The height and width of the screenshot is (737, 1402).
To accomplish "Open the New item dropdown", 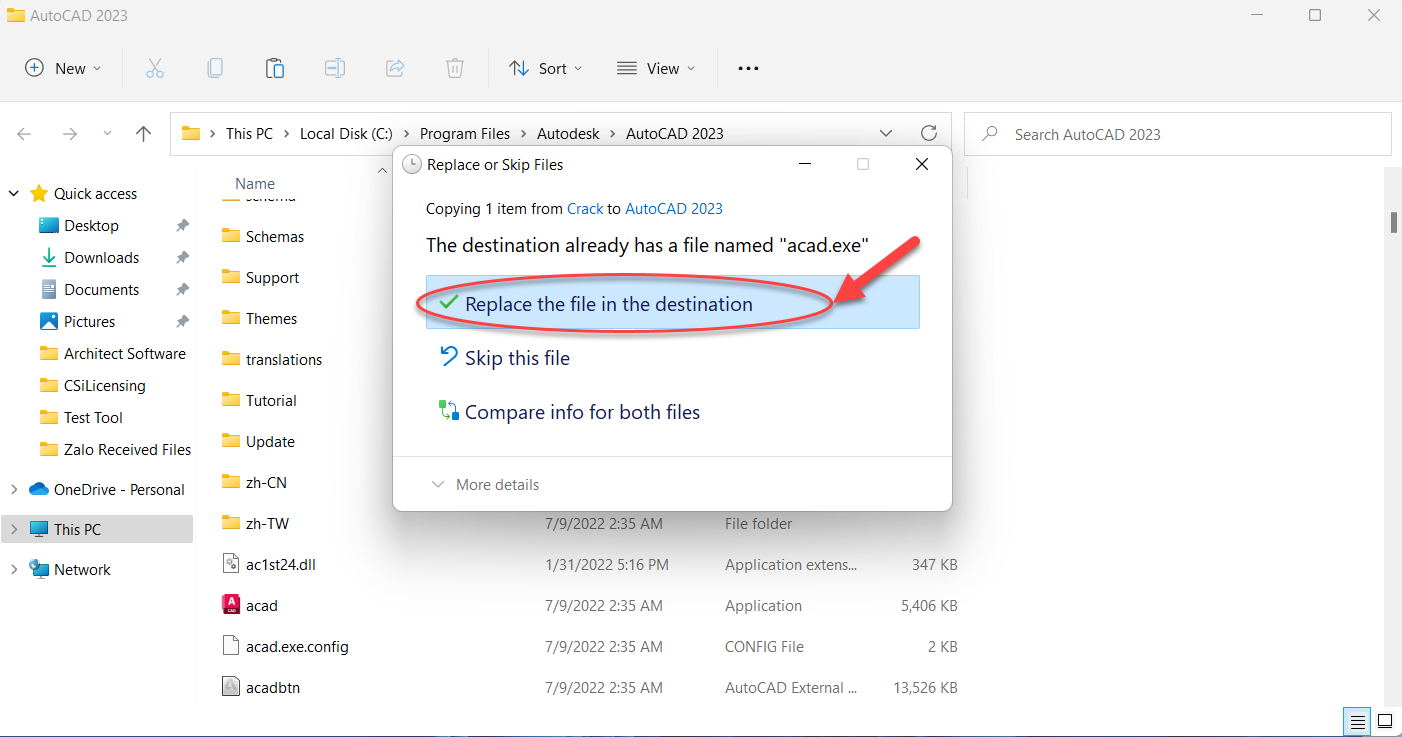I will pyautogui.click(x=63, y=68).
